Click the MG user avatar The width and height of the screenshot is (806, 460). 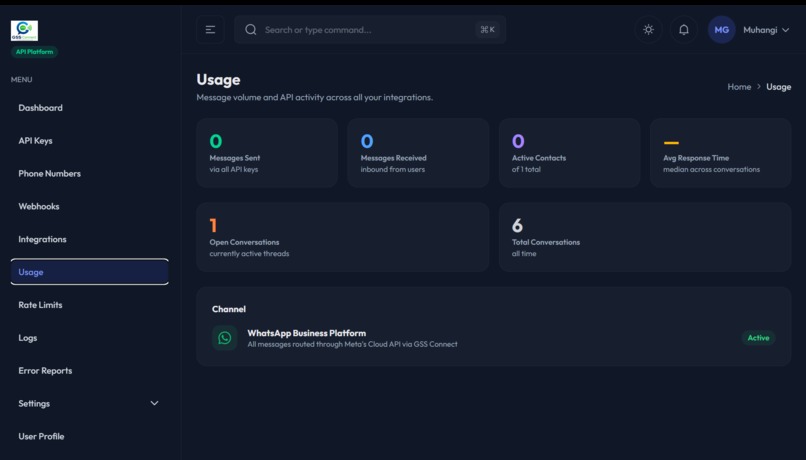(x=721, y=30)
